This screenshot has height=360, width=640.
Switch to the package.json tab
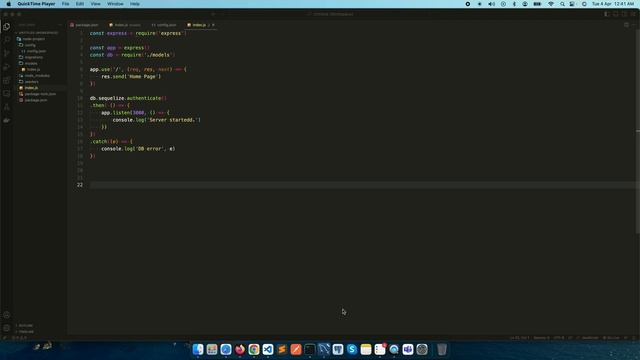click(84, 25)
